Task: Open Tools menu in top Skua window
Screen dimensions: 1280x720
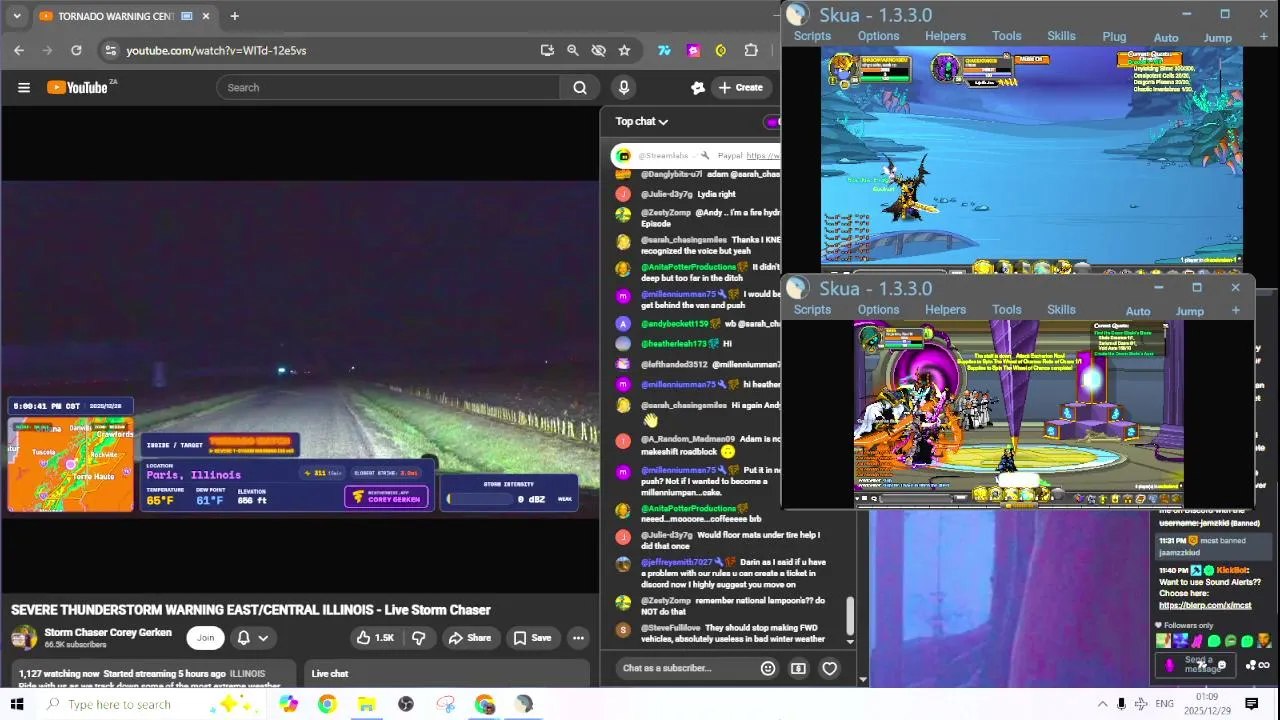Action: click(x=1006, y=36)
